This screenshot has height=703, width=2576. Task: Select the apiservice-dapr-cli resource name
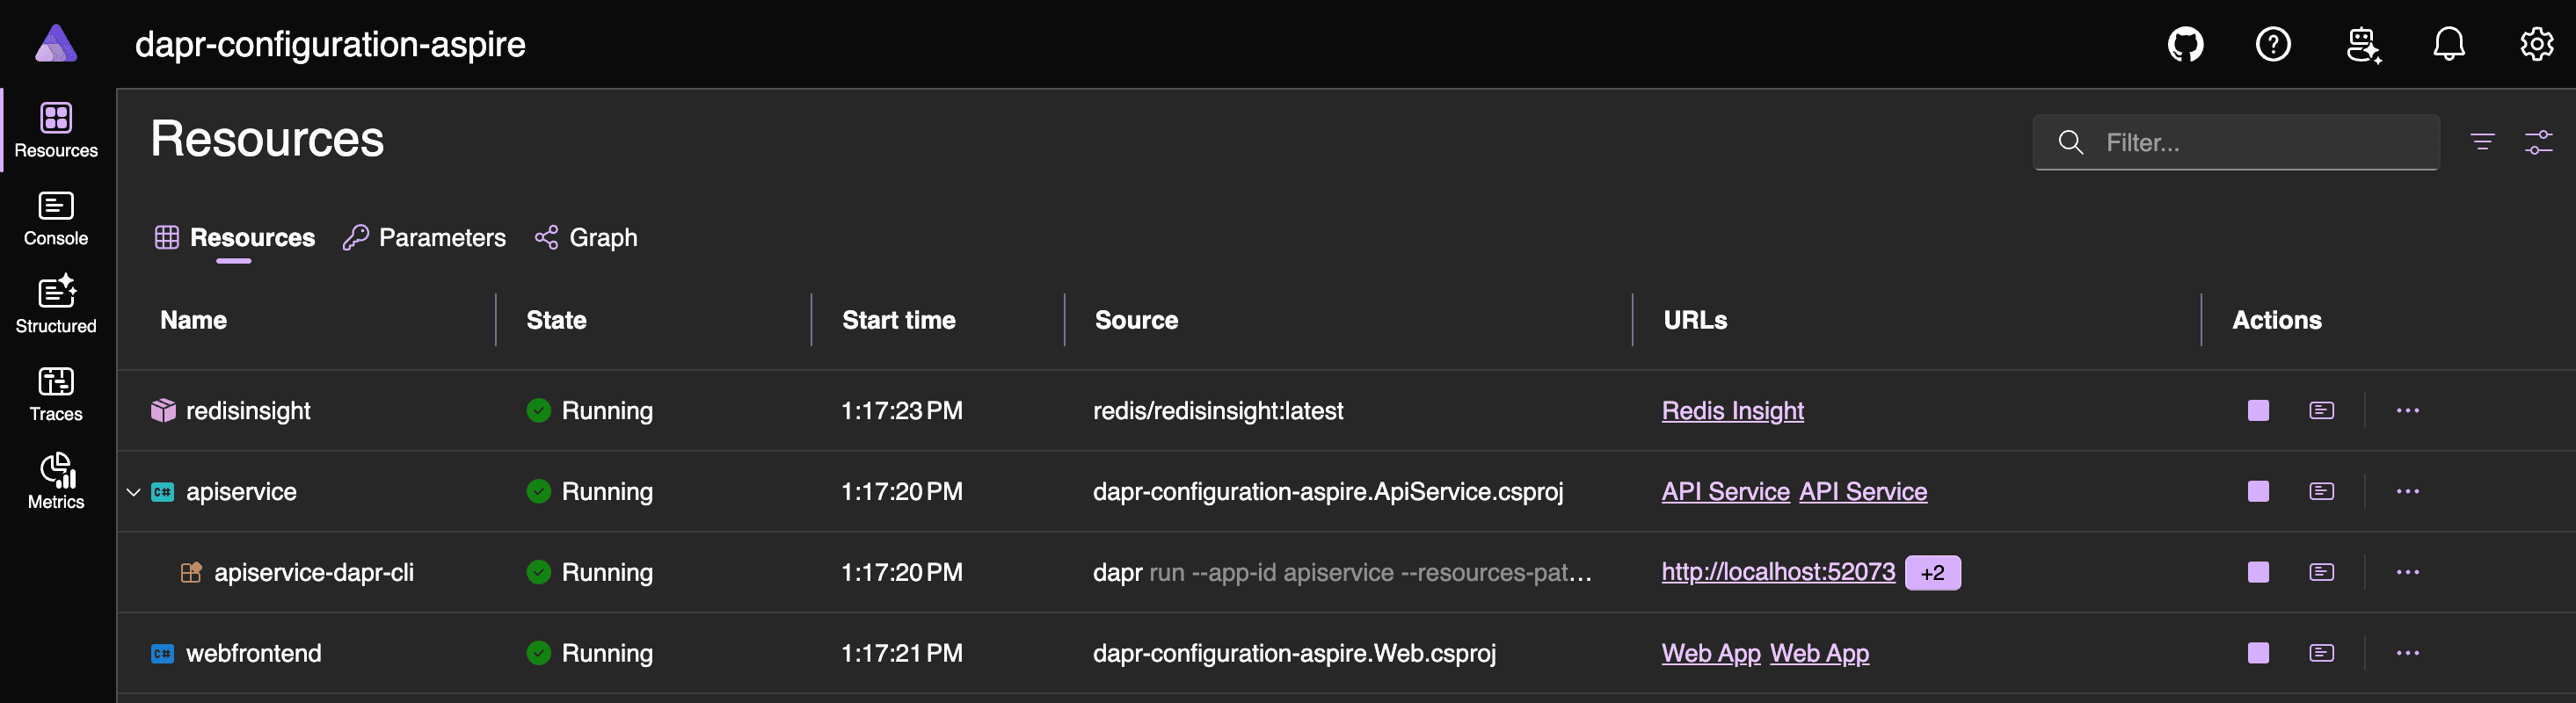click(x=314, y=573)
